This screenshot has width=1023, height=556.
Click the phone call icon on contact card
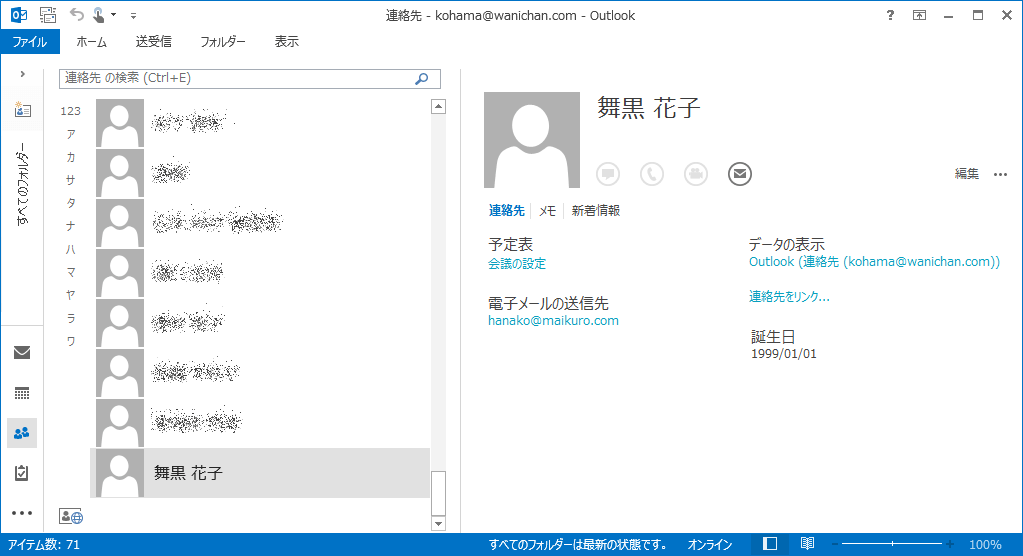tap(652, 174)
